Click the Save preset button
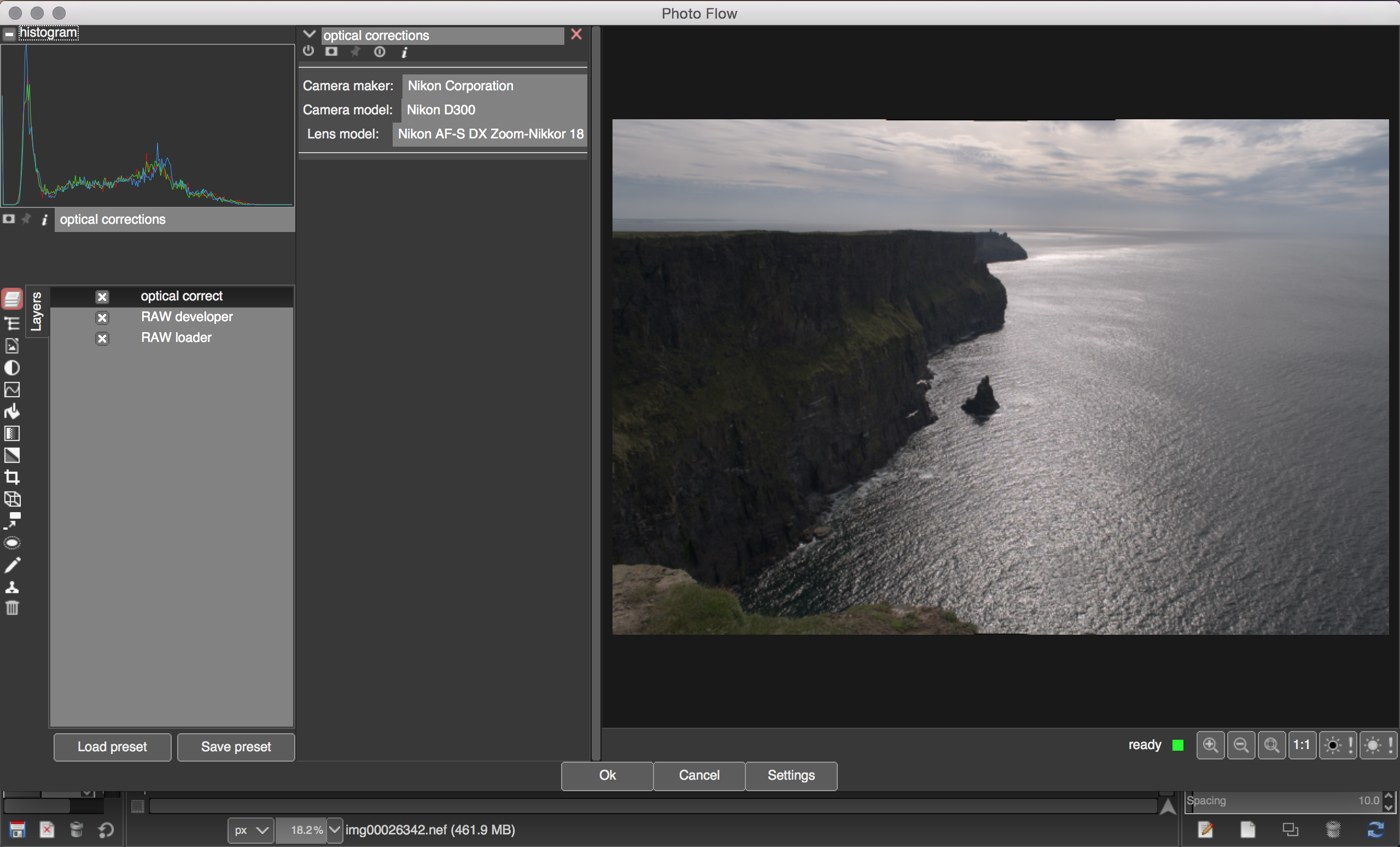 coord(236,747)
